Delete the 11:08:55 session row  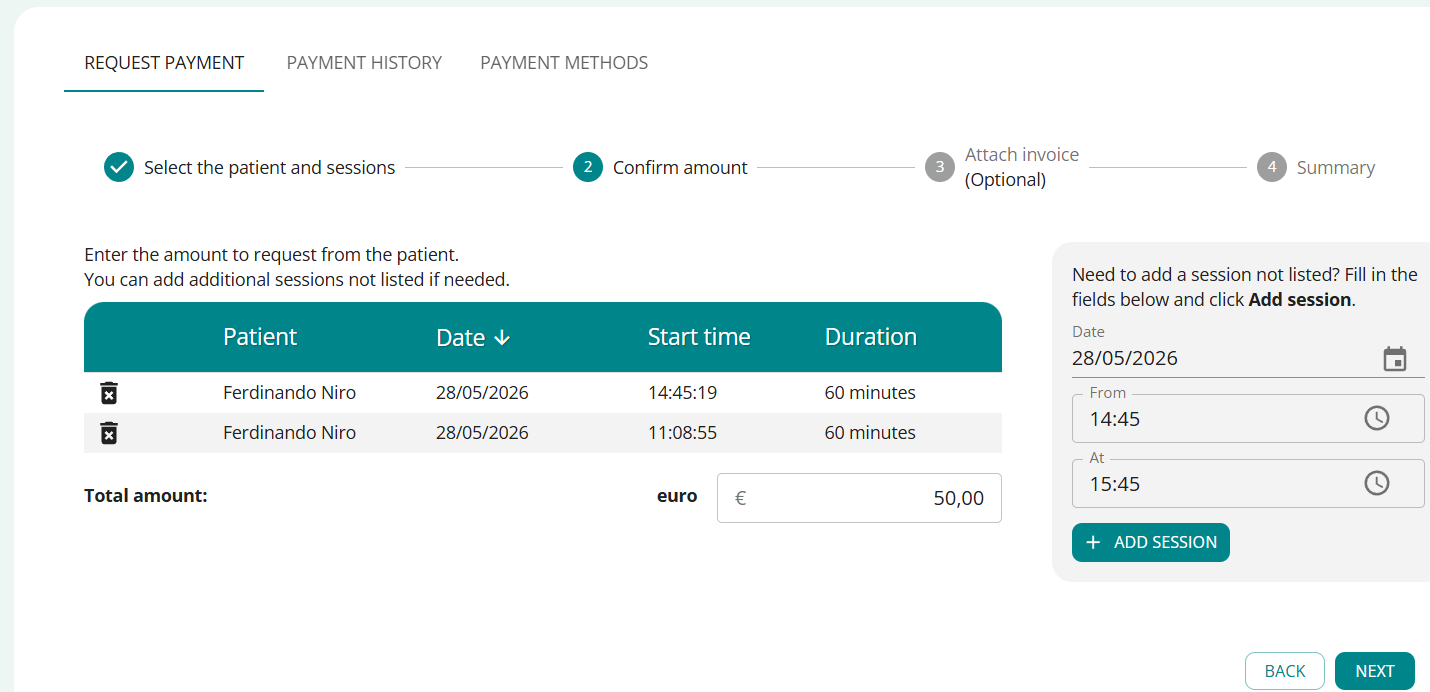pos(109,433)
